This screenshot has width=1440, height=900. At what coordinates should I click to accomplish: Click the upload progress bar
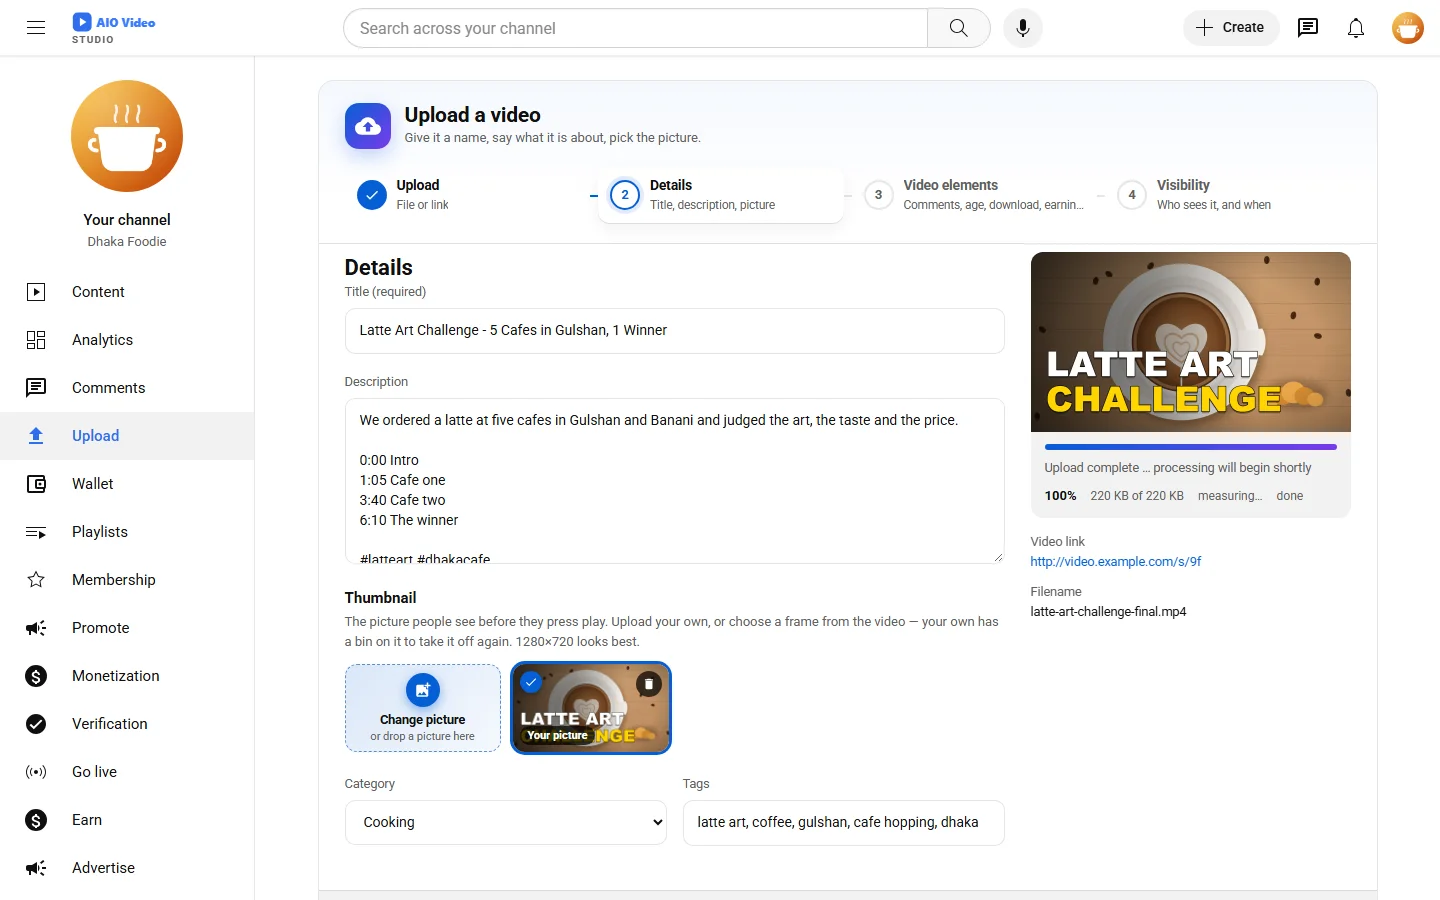(1191, 447)
